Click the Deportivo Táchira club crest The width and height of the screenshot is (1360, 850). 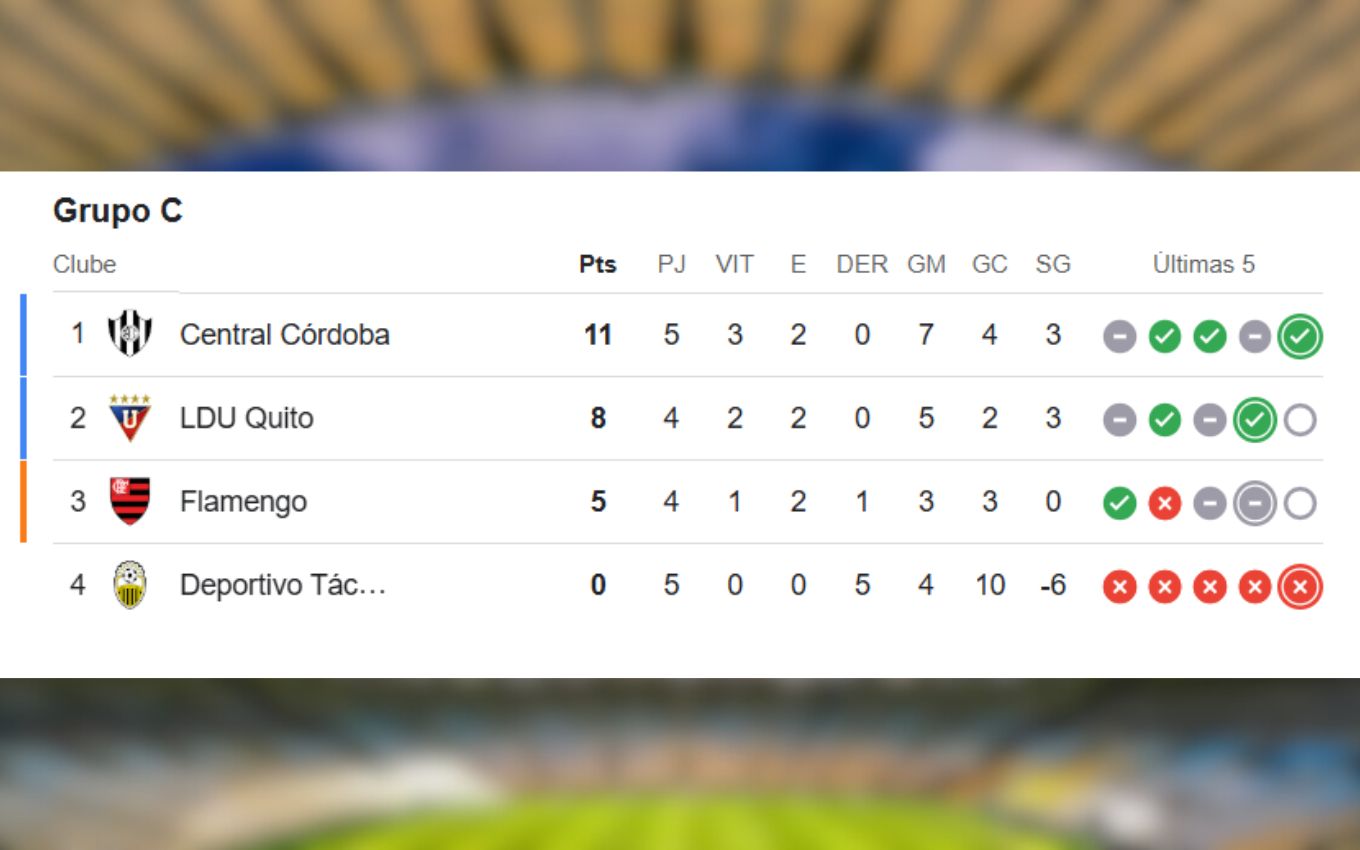(130, 585)
